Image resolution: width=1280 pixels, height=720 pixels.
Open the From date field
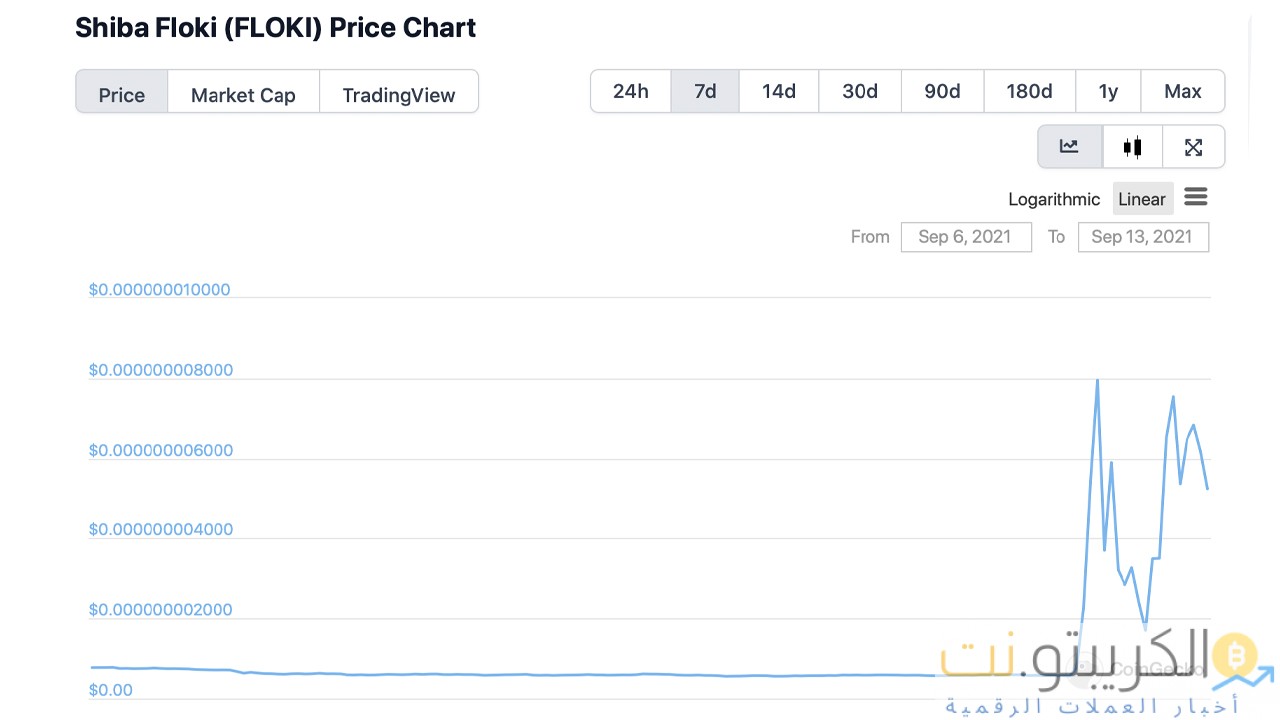click(965, 237)
